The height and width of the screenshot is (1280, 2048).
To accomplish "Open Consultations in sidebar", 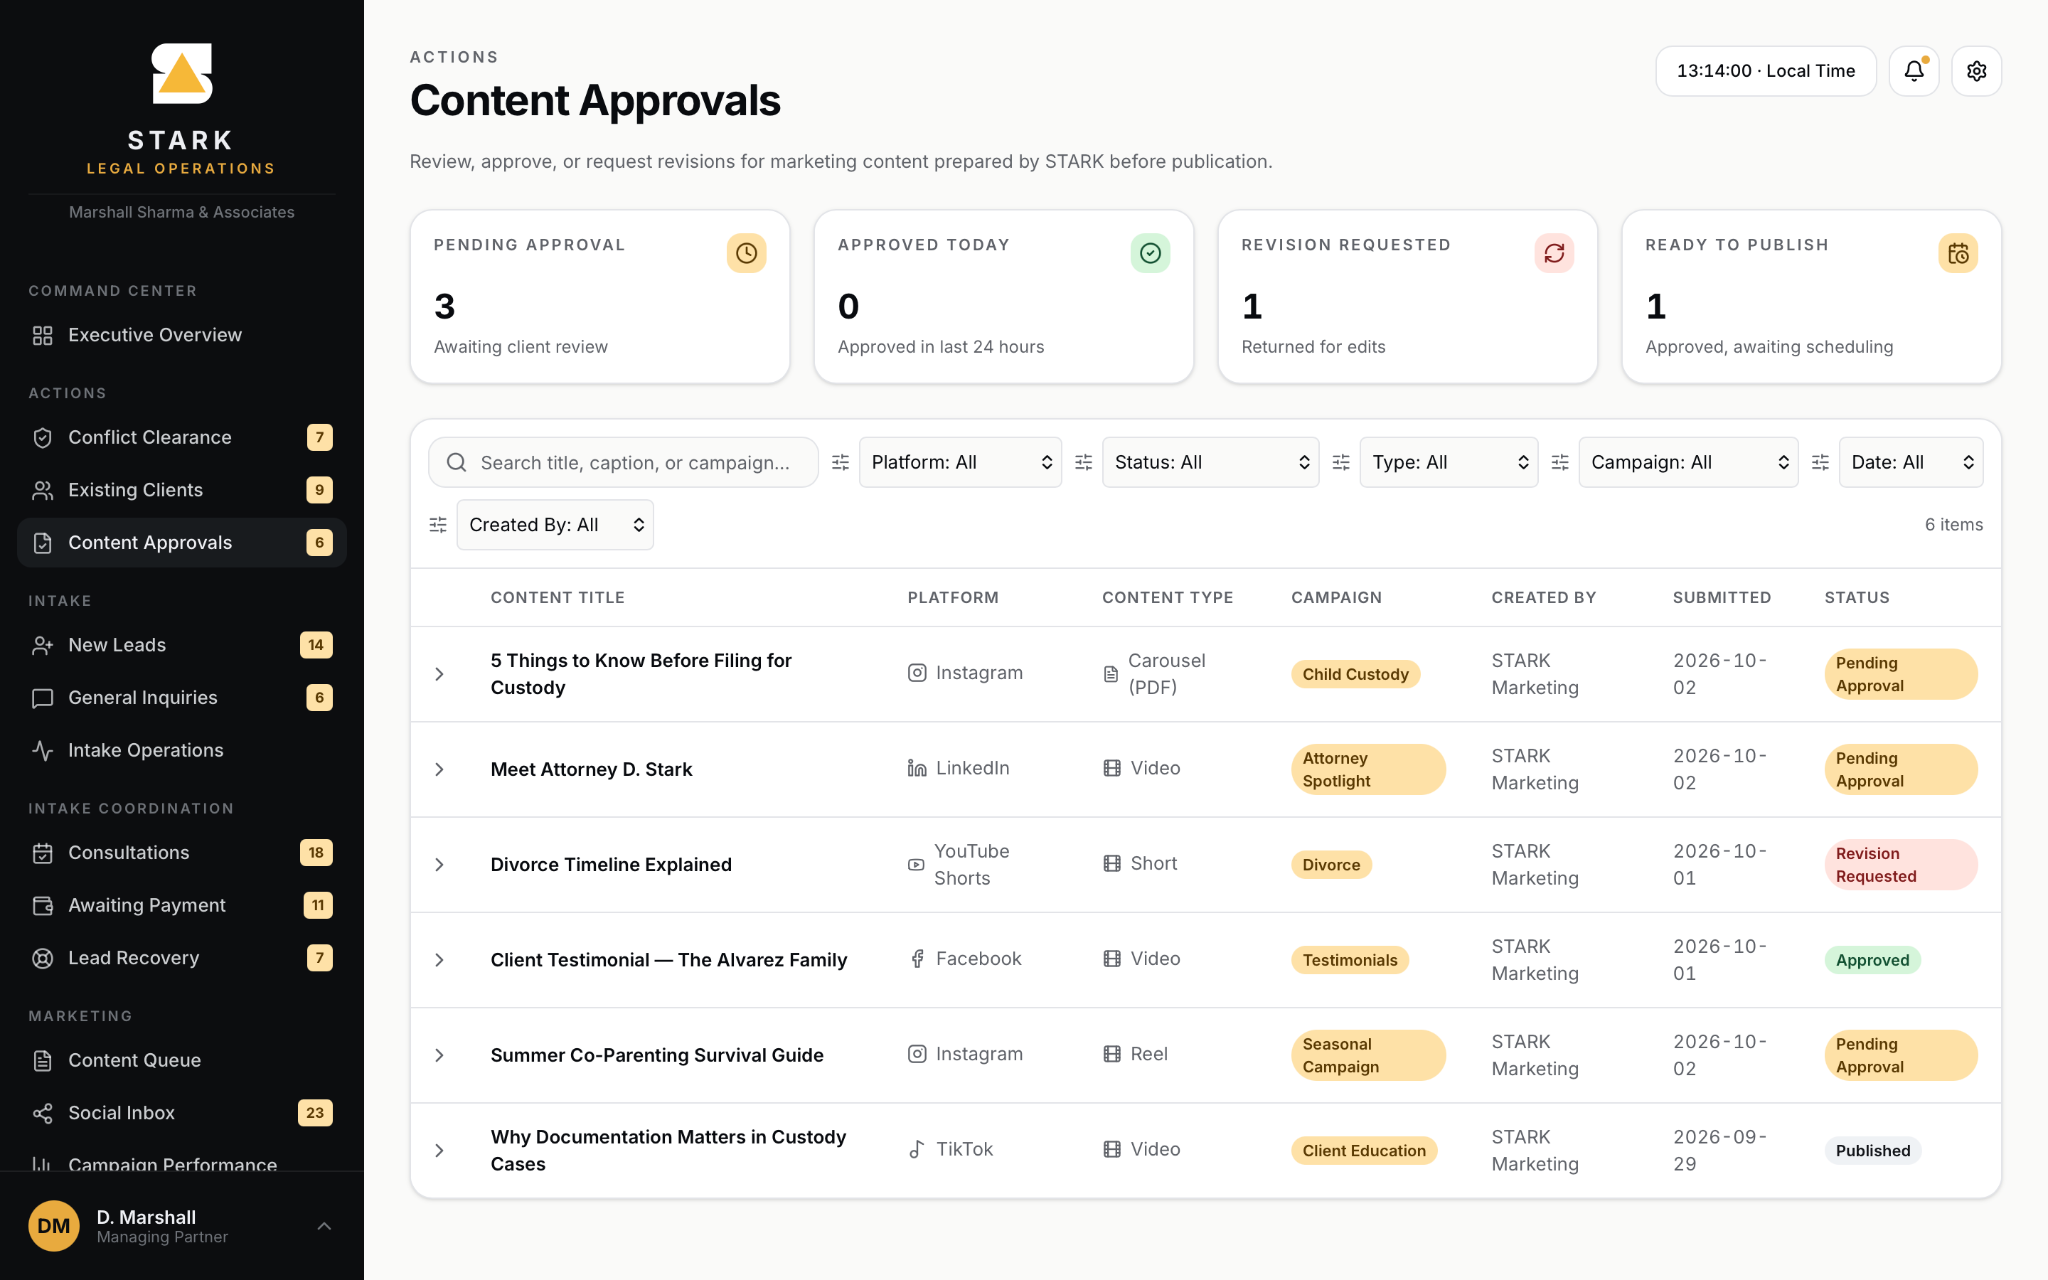I will pyautogui.click(x=182, y=853).
